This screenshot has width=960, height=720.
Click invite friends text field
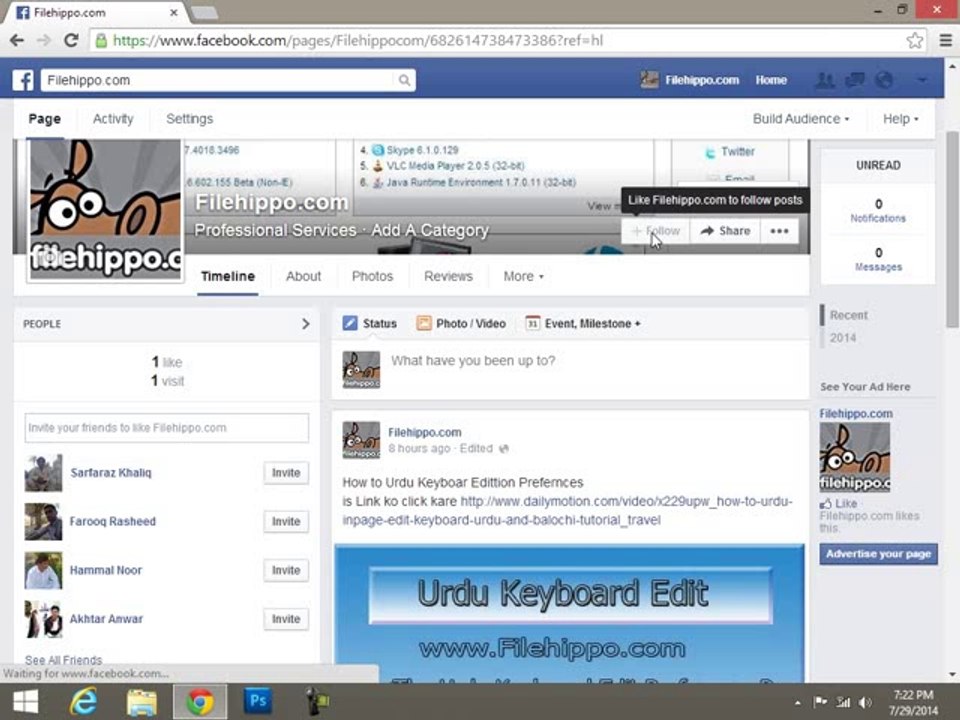point(167,428)
